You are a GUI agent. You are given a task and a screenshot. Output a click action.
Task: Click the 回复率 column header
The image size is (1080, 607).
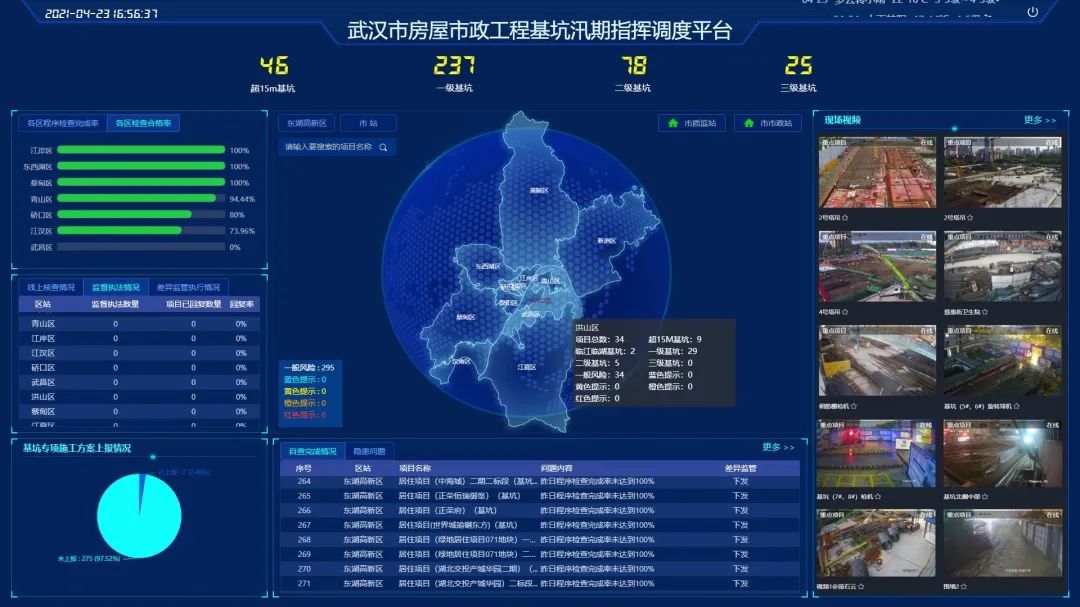(241, 304)
